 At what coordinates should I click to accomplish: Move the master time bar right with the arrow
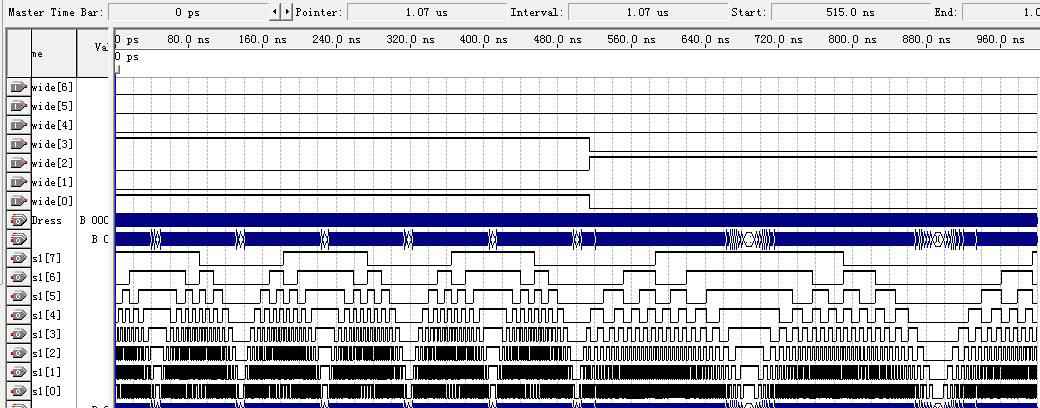point(288,13)
